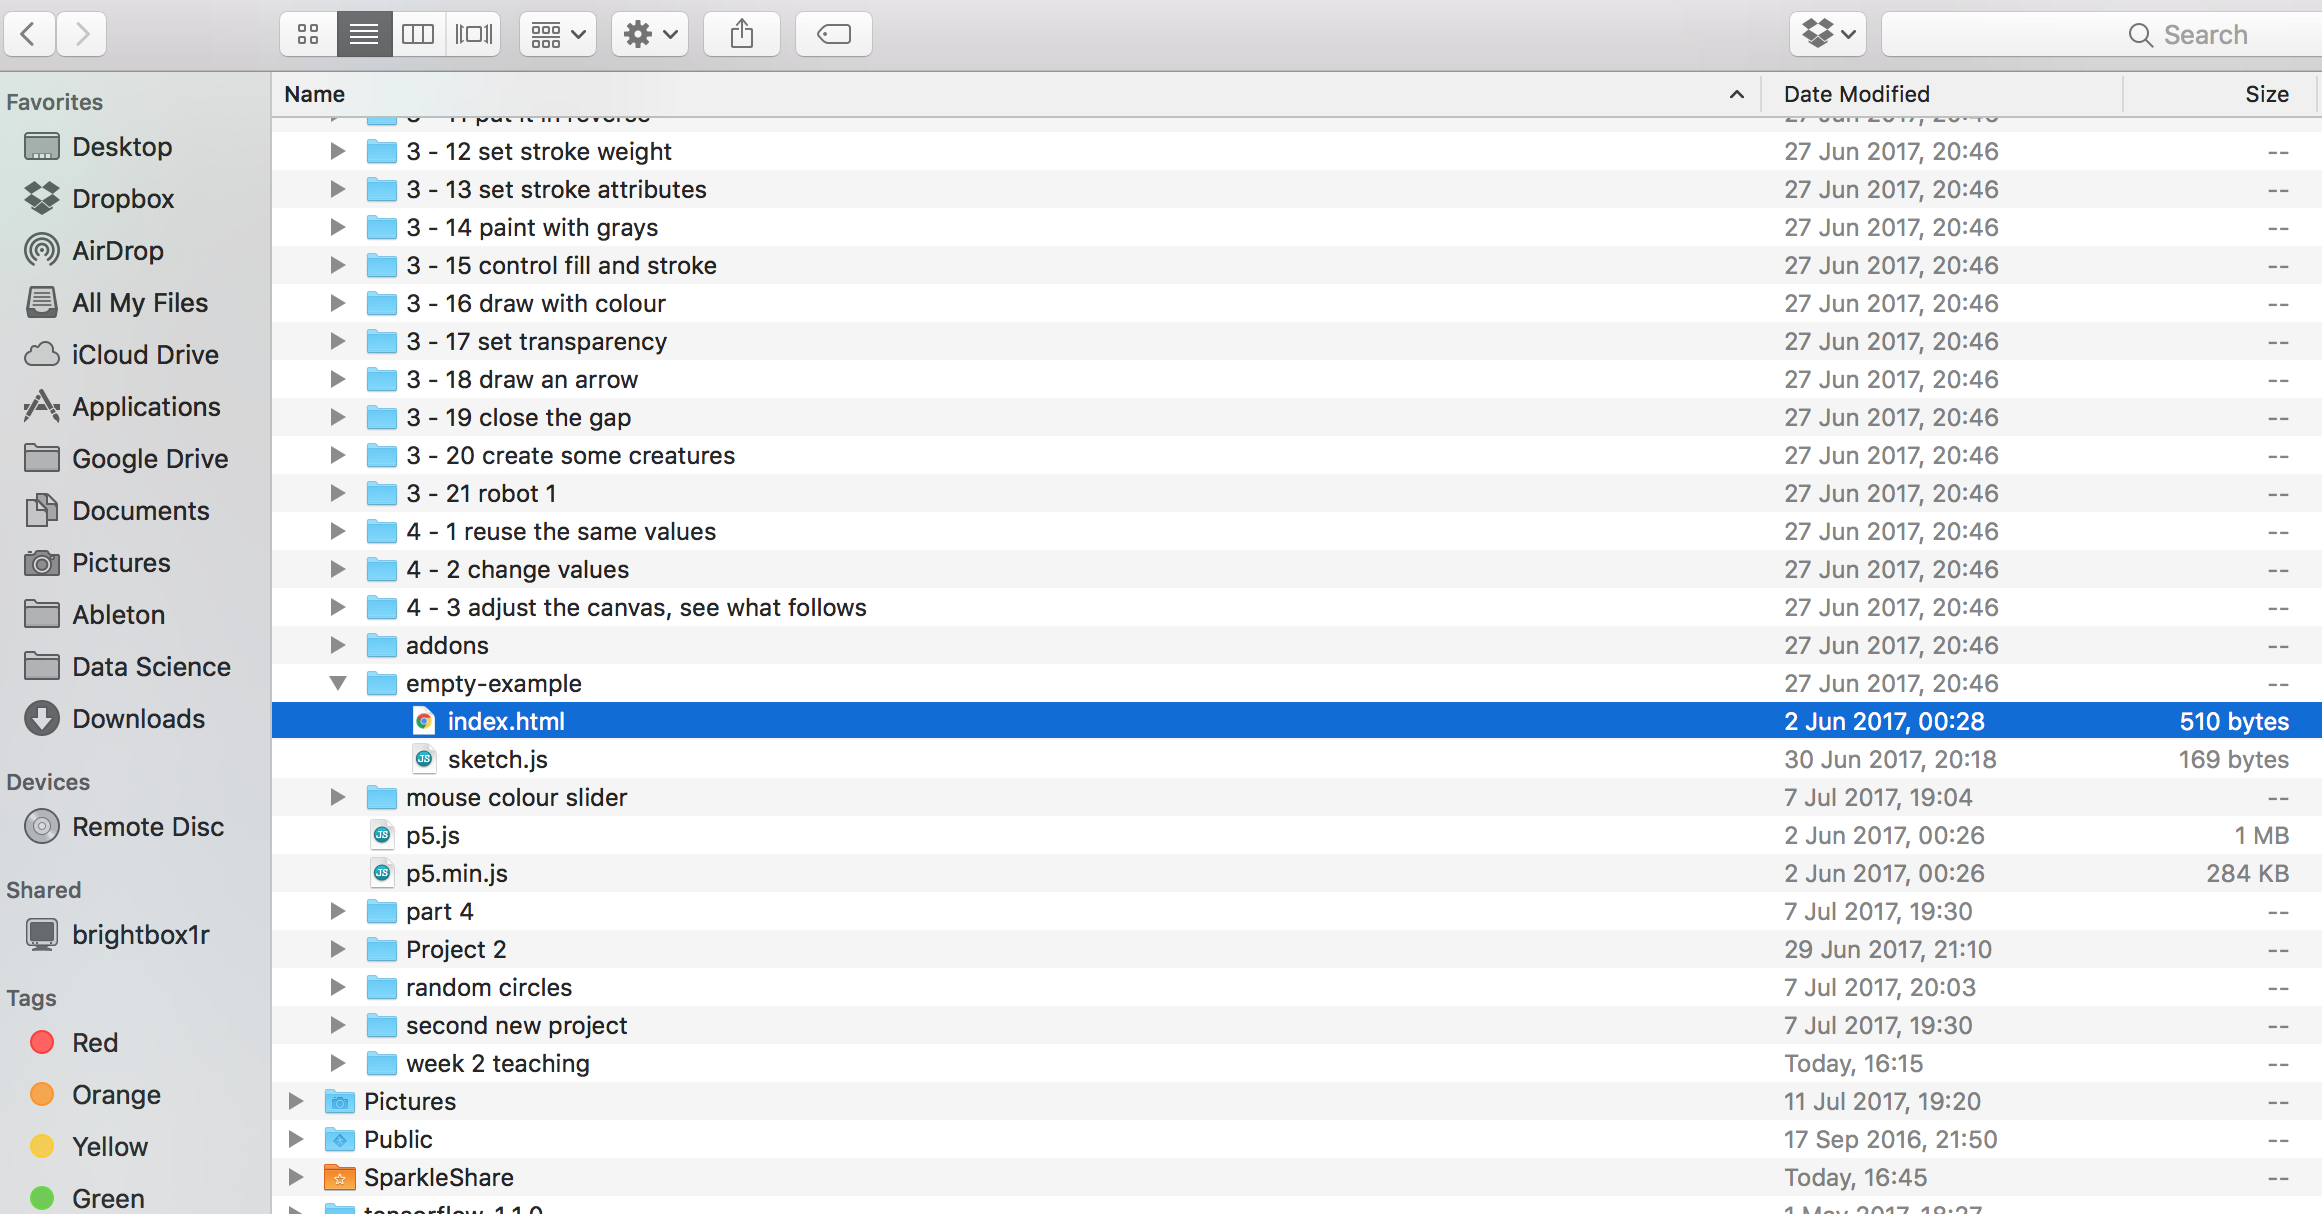2322x1214 pixels.
Task: Select the sketch.js file
Action: [497, 760]
